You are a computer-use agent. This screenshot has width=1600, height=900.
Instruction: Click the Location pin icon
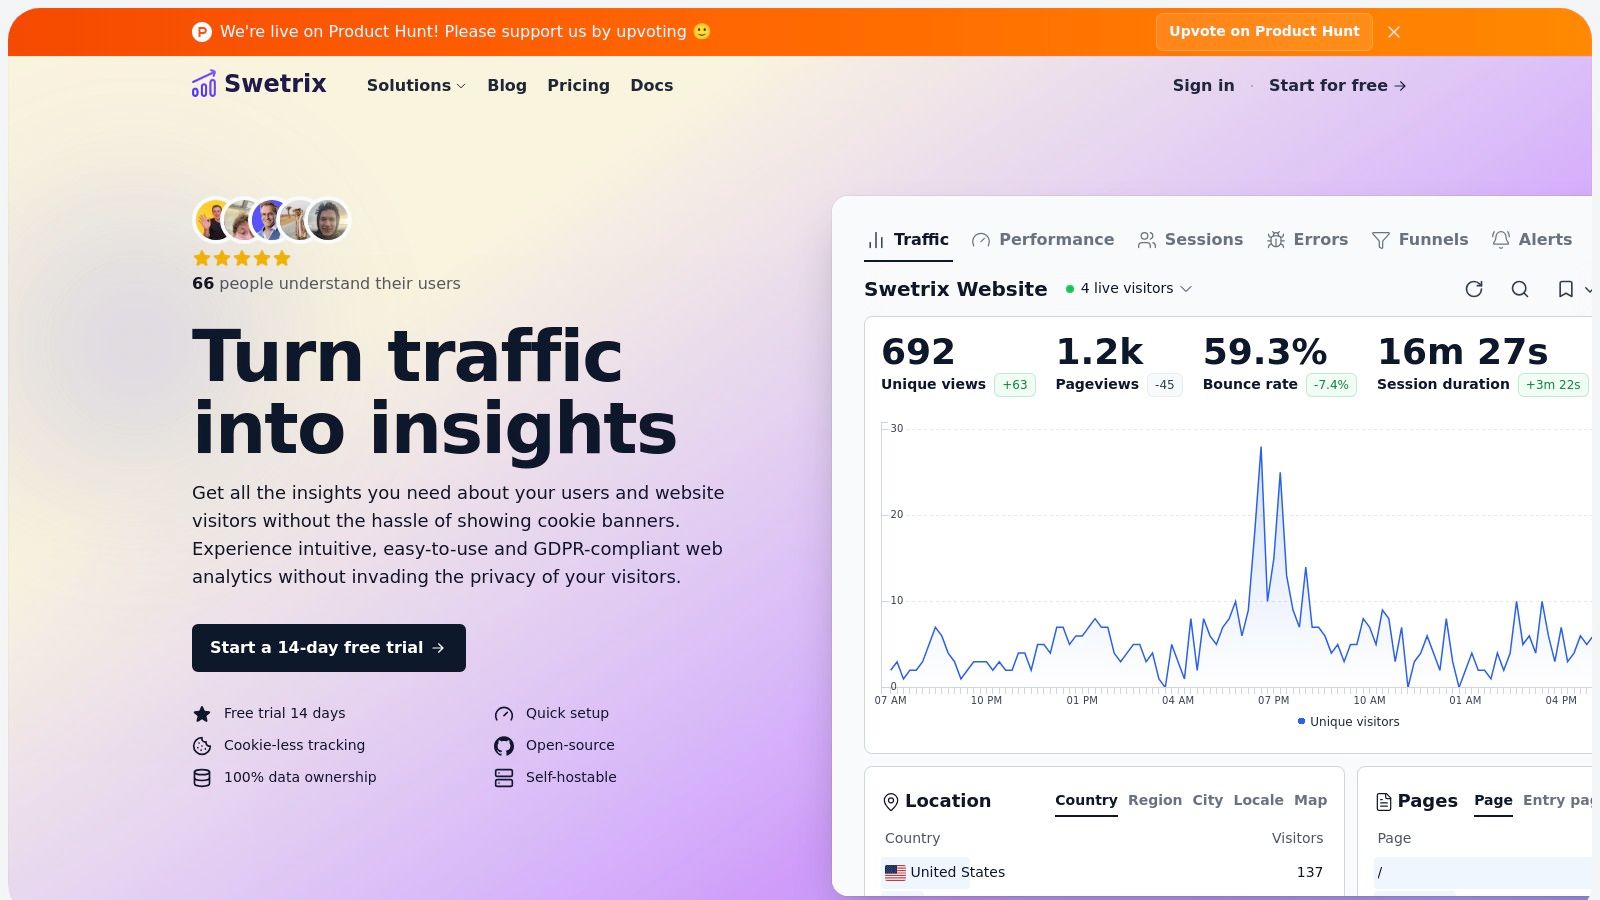pos(891,802)
